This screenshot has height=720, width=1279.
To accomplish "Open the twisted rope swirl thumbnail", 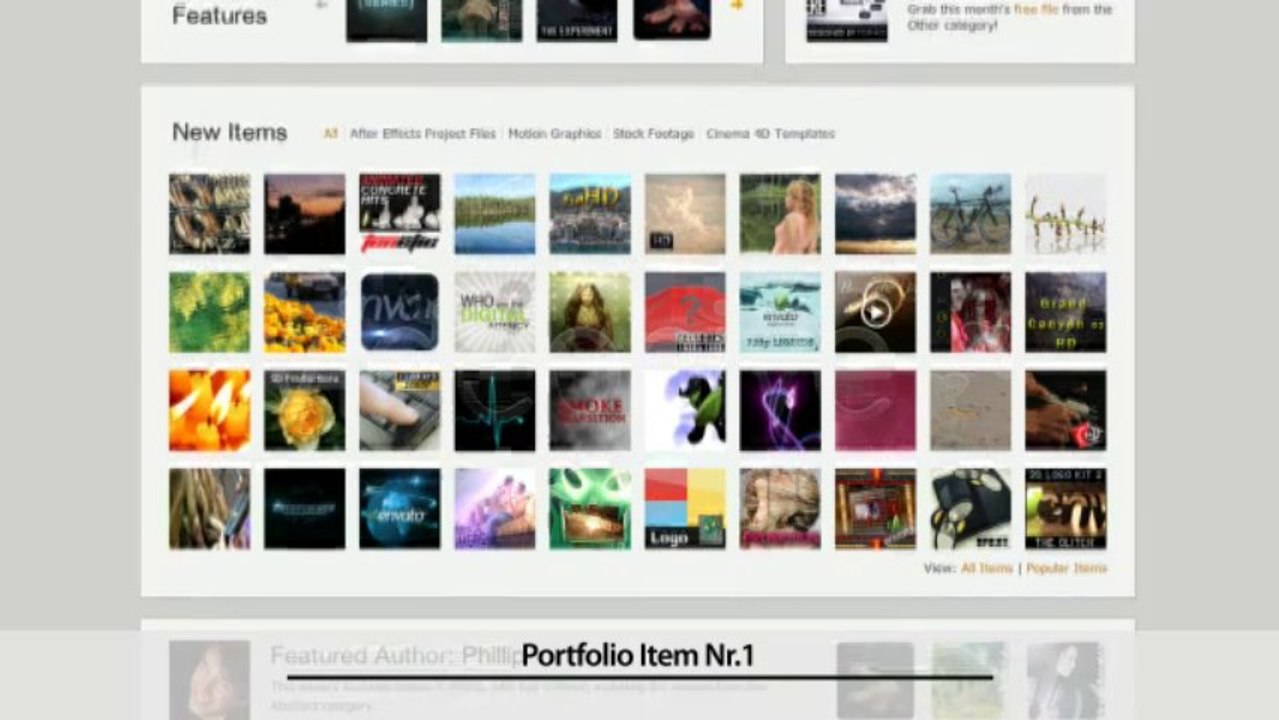I will click(x=210, y=214).
